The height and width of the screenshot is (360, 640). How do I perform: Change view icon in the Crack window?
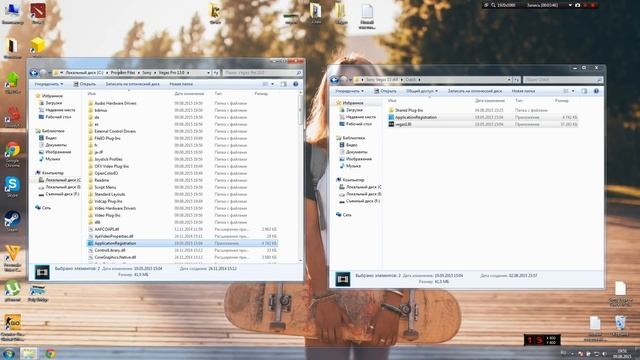(566, 91)
